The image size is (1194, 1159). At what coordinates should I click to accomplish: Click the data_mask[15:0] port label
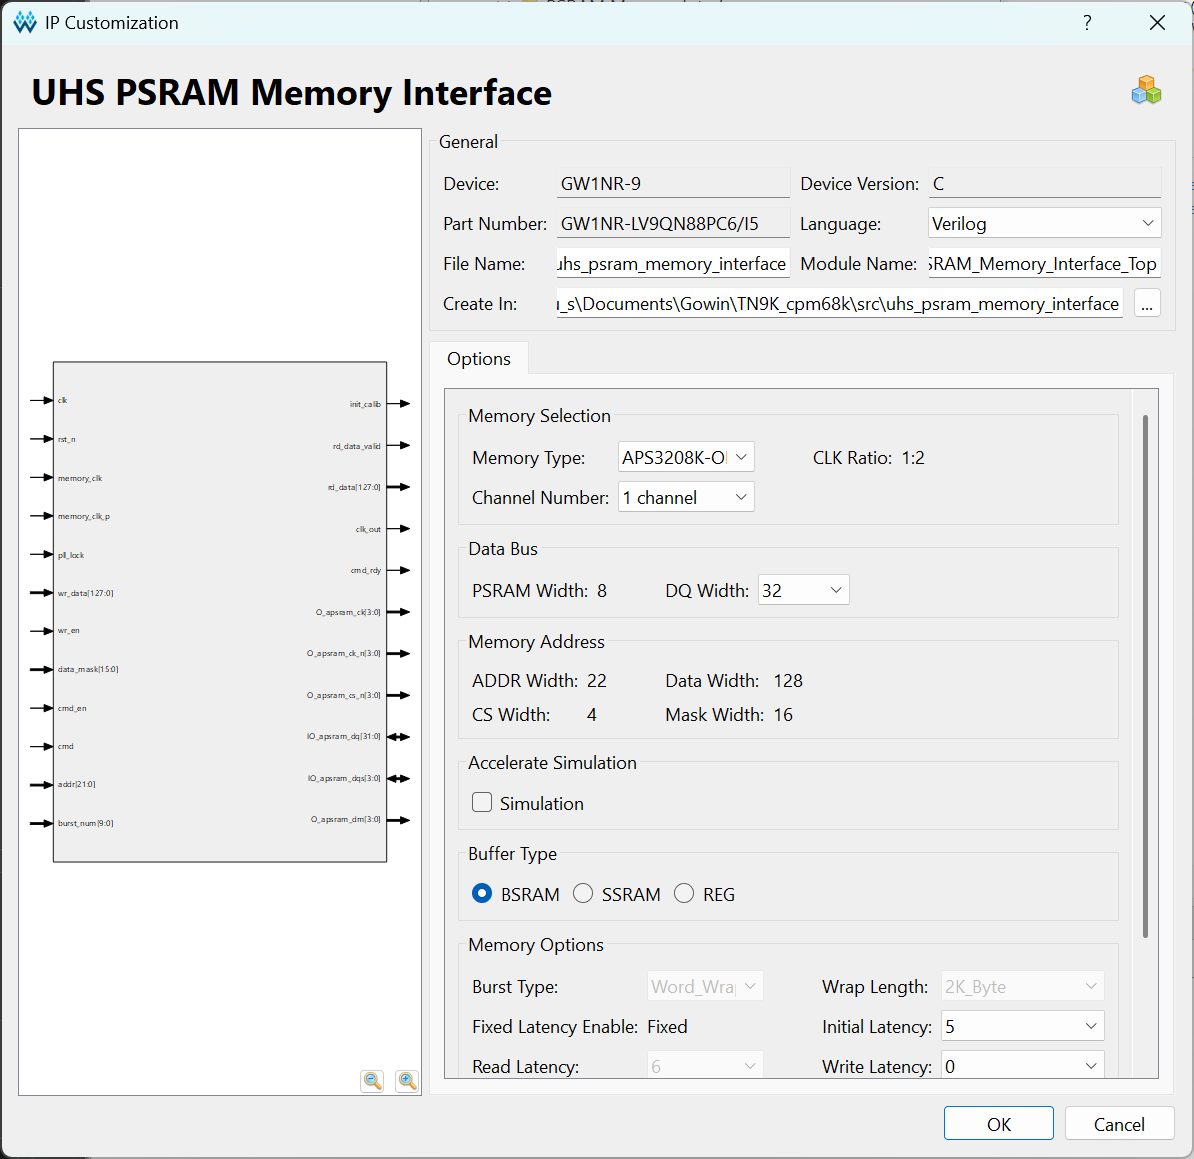click(88, 669)
